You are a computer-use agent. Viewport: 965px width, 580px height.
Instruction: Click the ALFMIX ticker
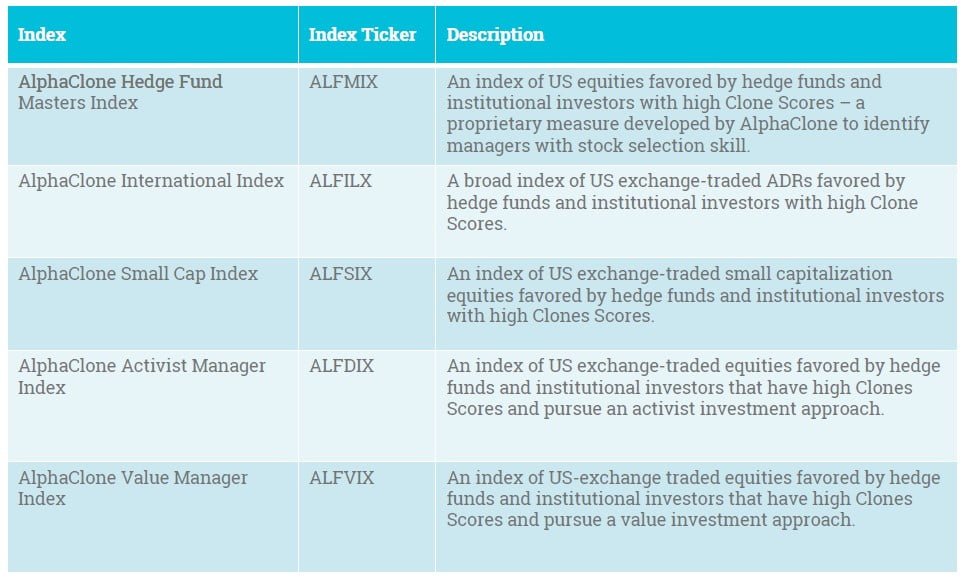(x=344, y=82)
